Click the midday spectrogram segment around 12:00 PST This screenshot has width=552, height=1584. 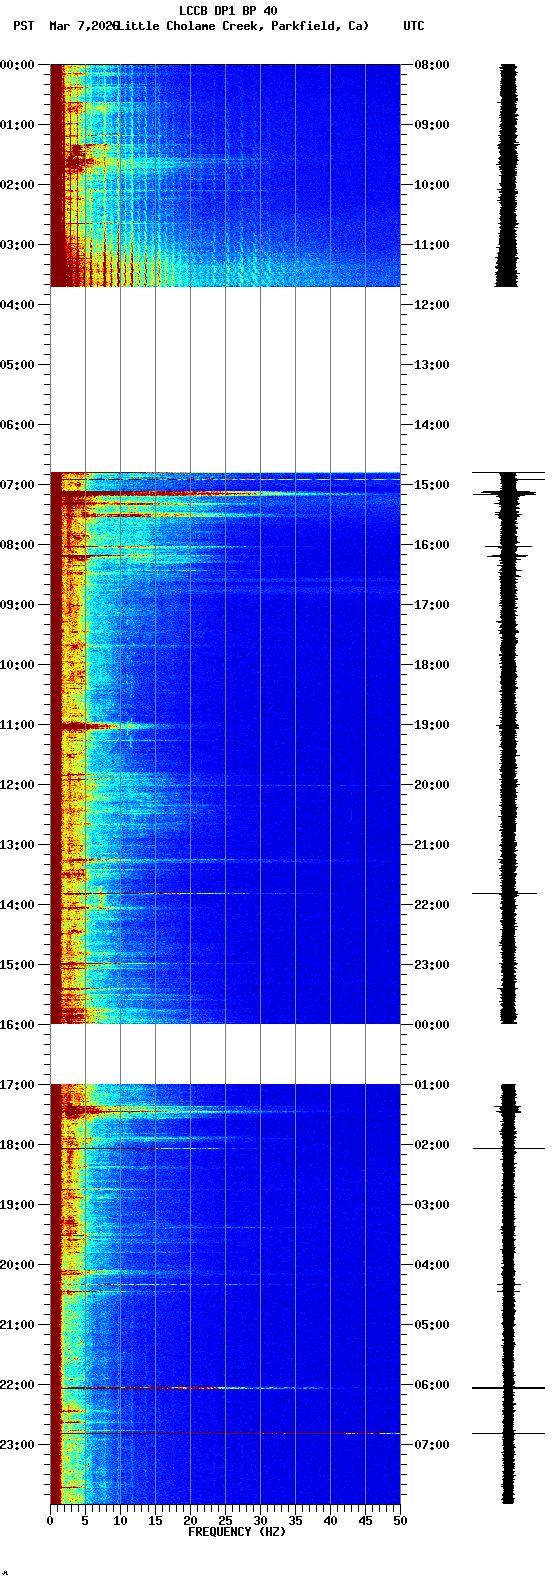(225, 748)
